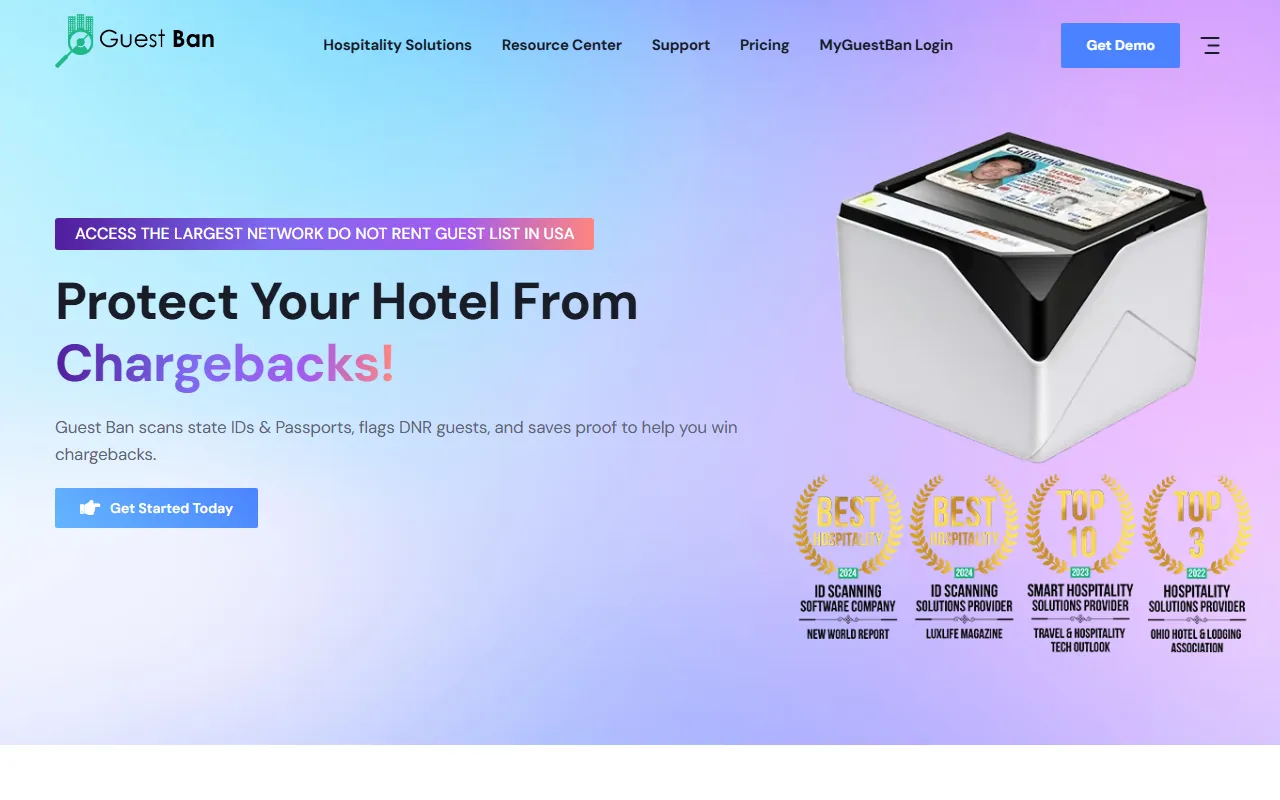Select the LuxLife Magazine award badge

pos(964,558)
